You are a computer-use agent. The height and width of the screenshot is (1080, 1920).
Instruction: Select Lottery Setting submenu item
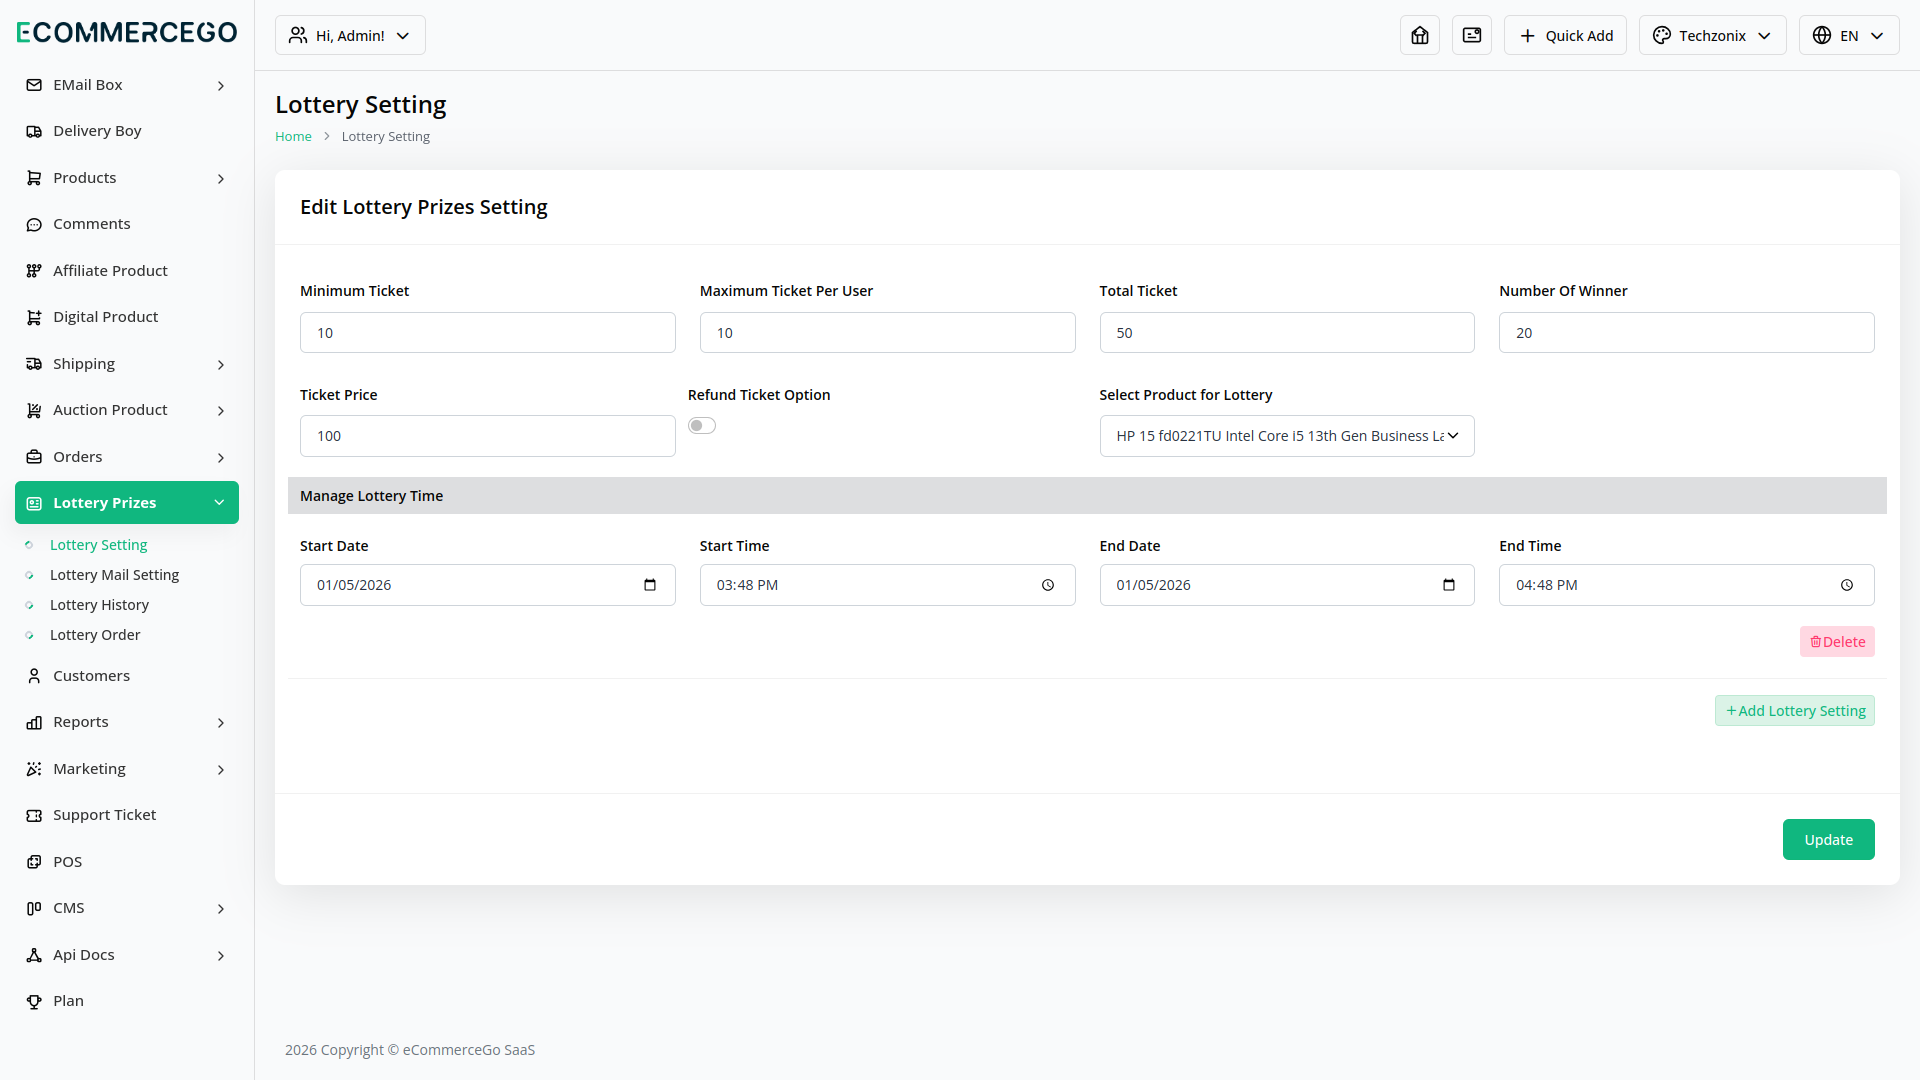point(98,545)
